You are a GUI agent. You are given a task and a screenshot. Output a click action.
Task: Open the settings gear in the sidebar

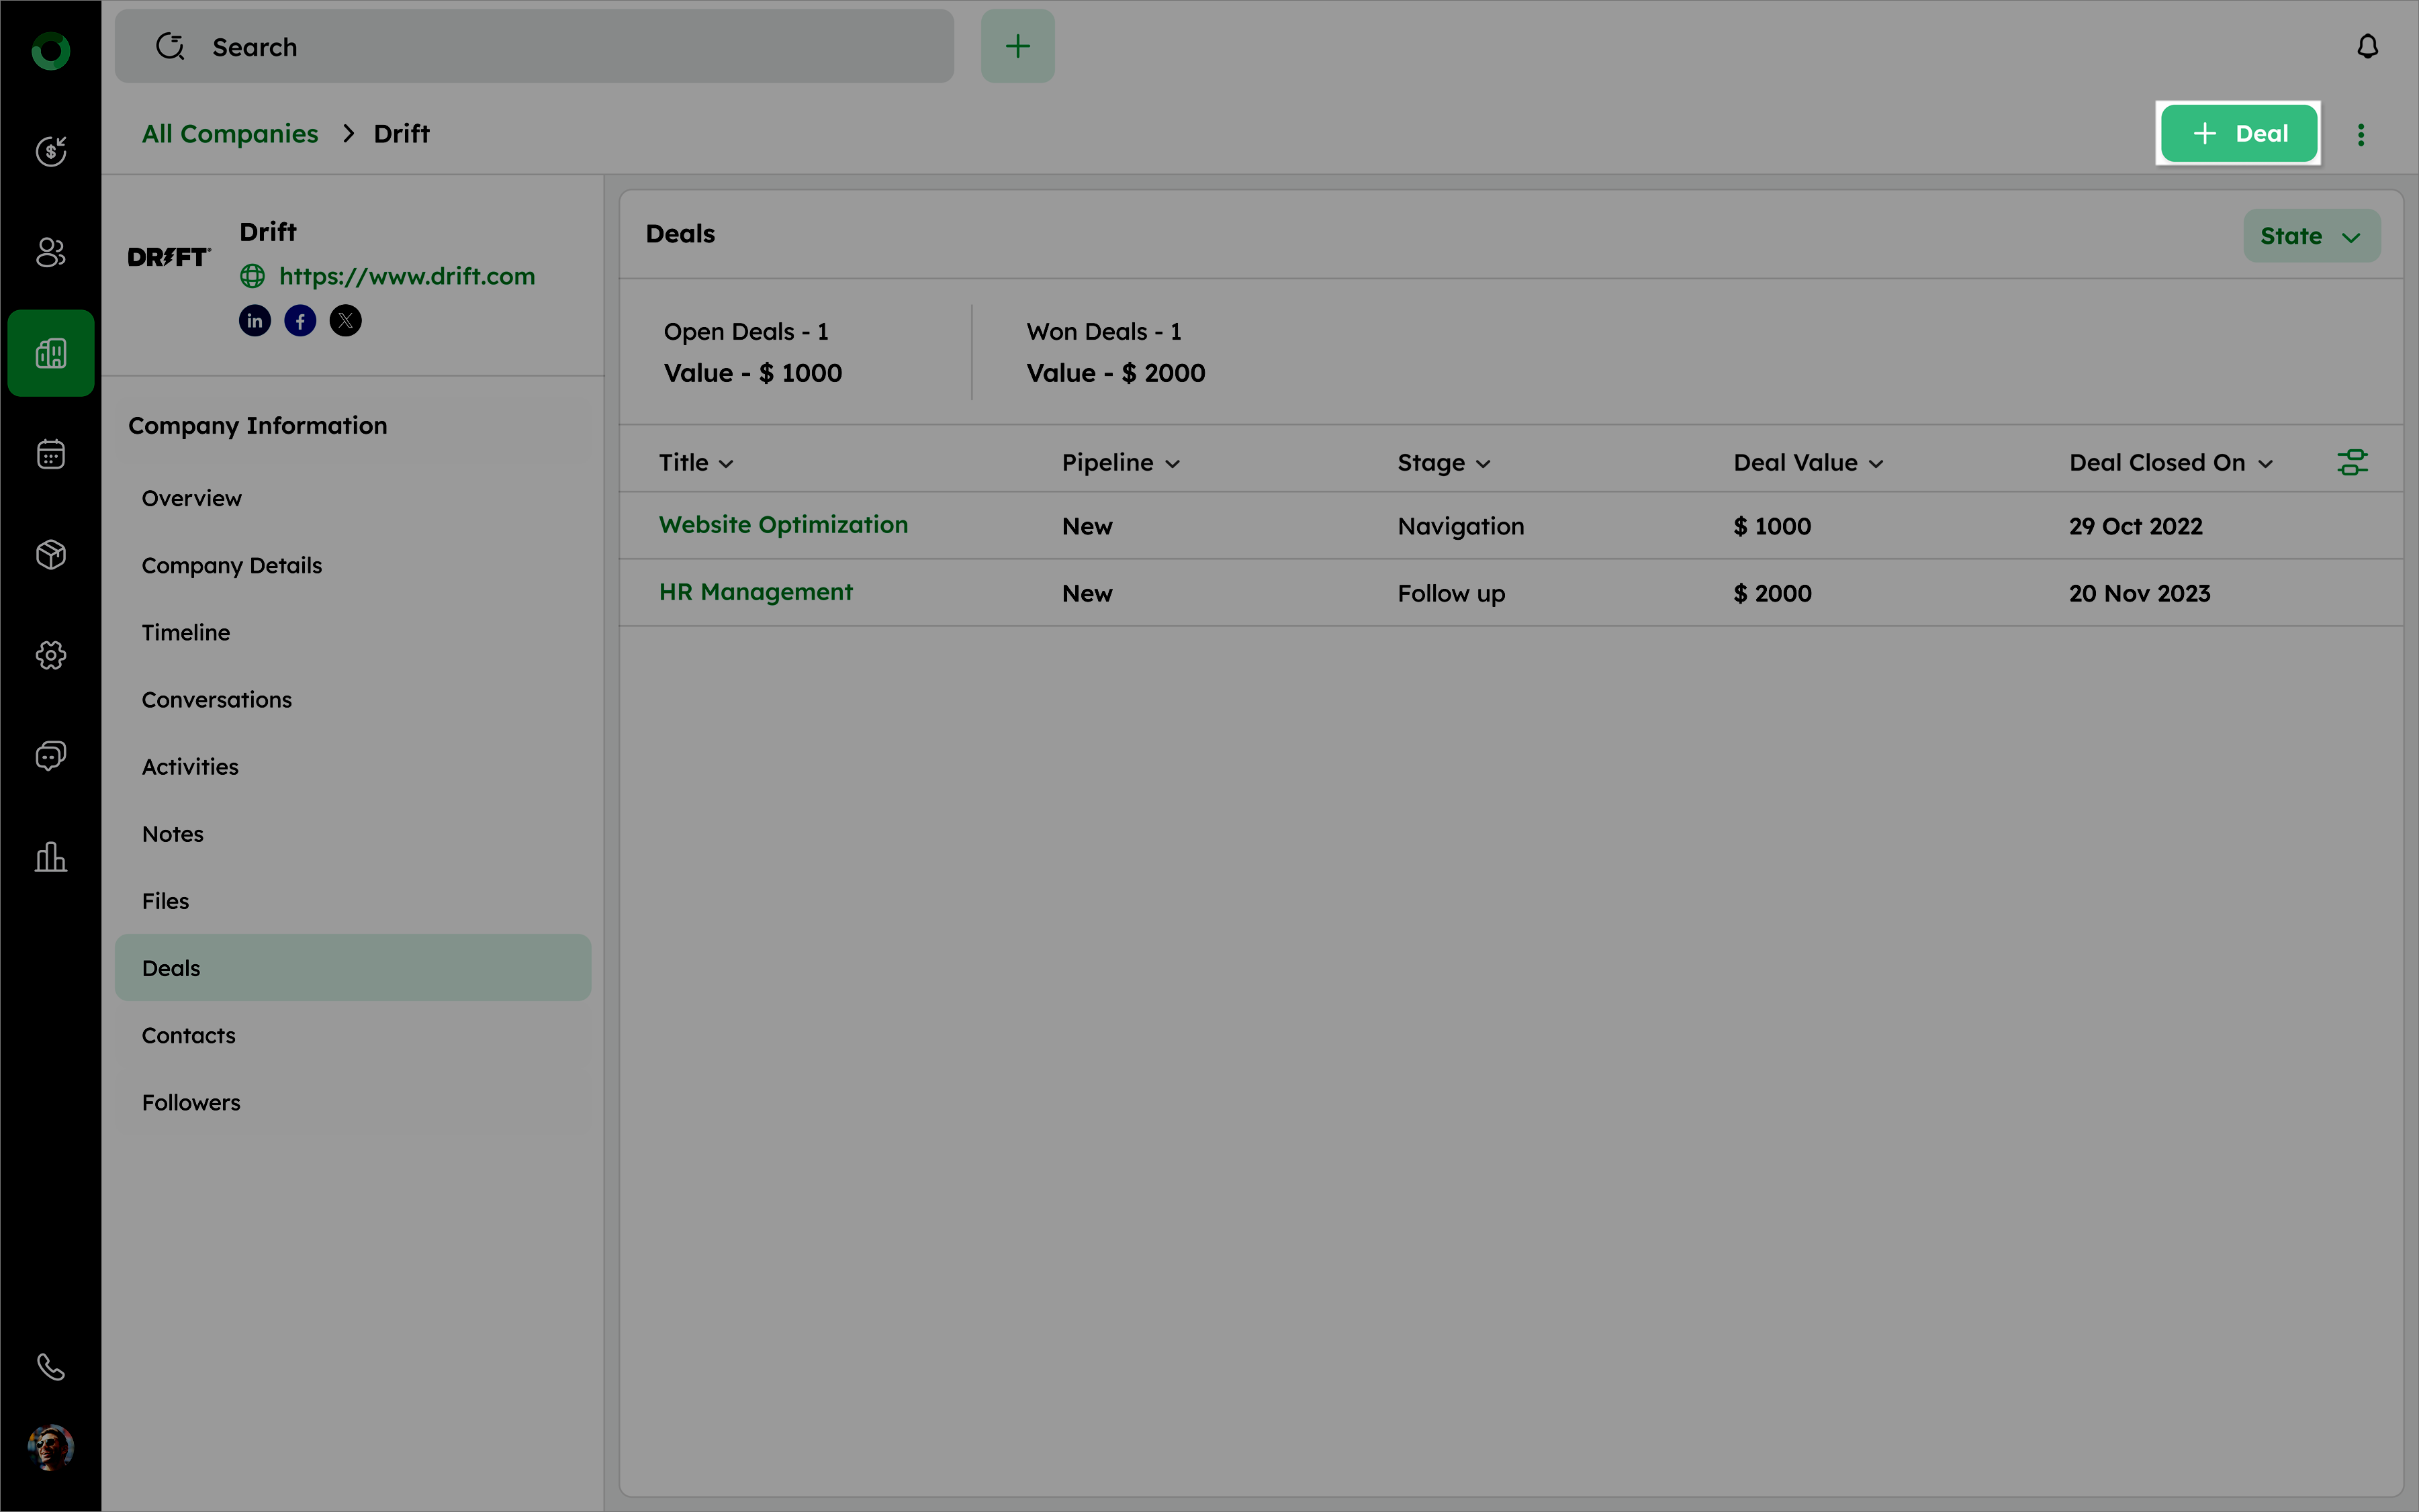51,655
